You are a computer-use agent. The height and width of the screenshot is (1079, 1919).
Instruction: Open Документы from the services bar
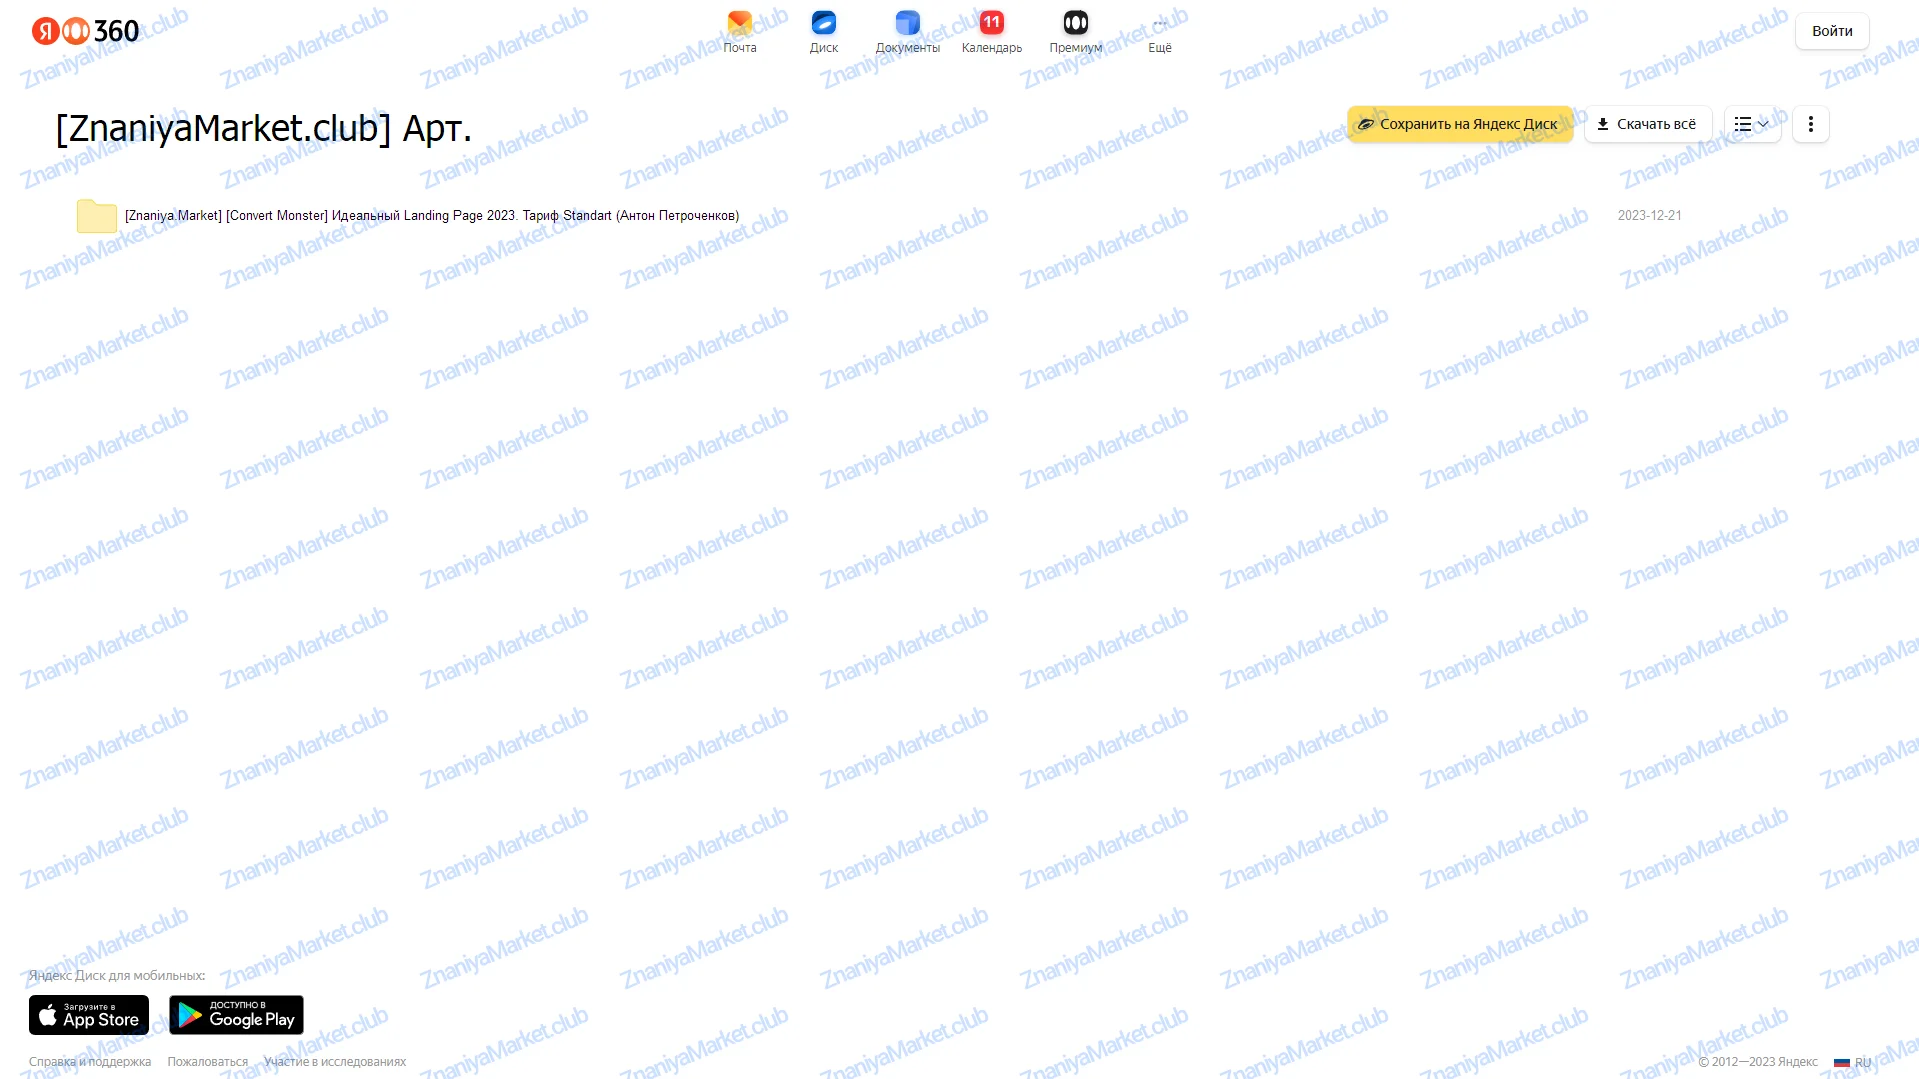(x=907, y=30)
